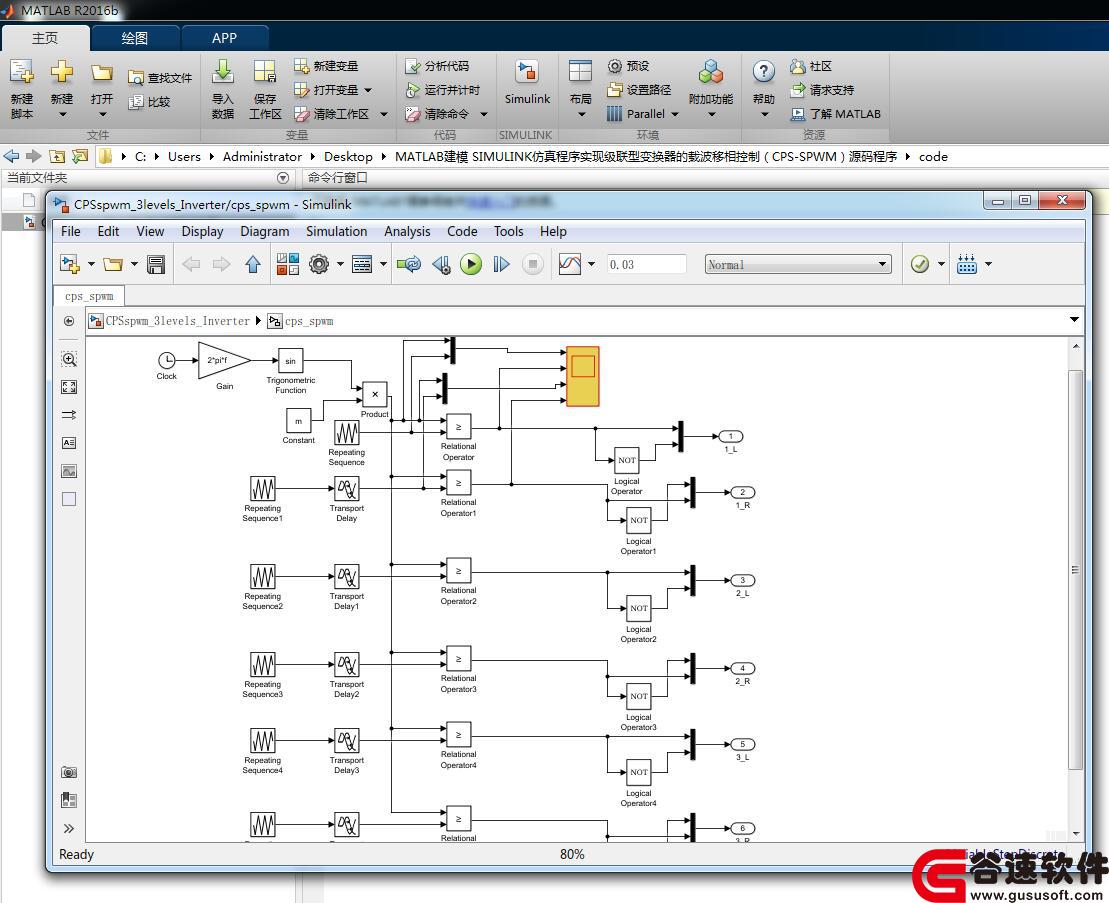Click the Layout button in ribbon

[x=581, y=89]
